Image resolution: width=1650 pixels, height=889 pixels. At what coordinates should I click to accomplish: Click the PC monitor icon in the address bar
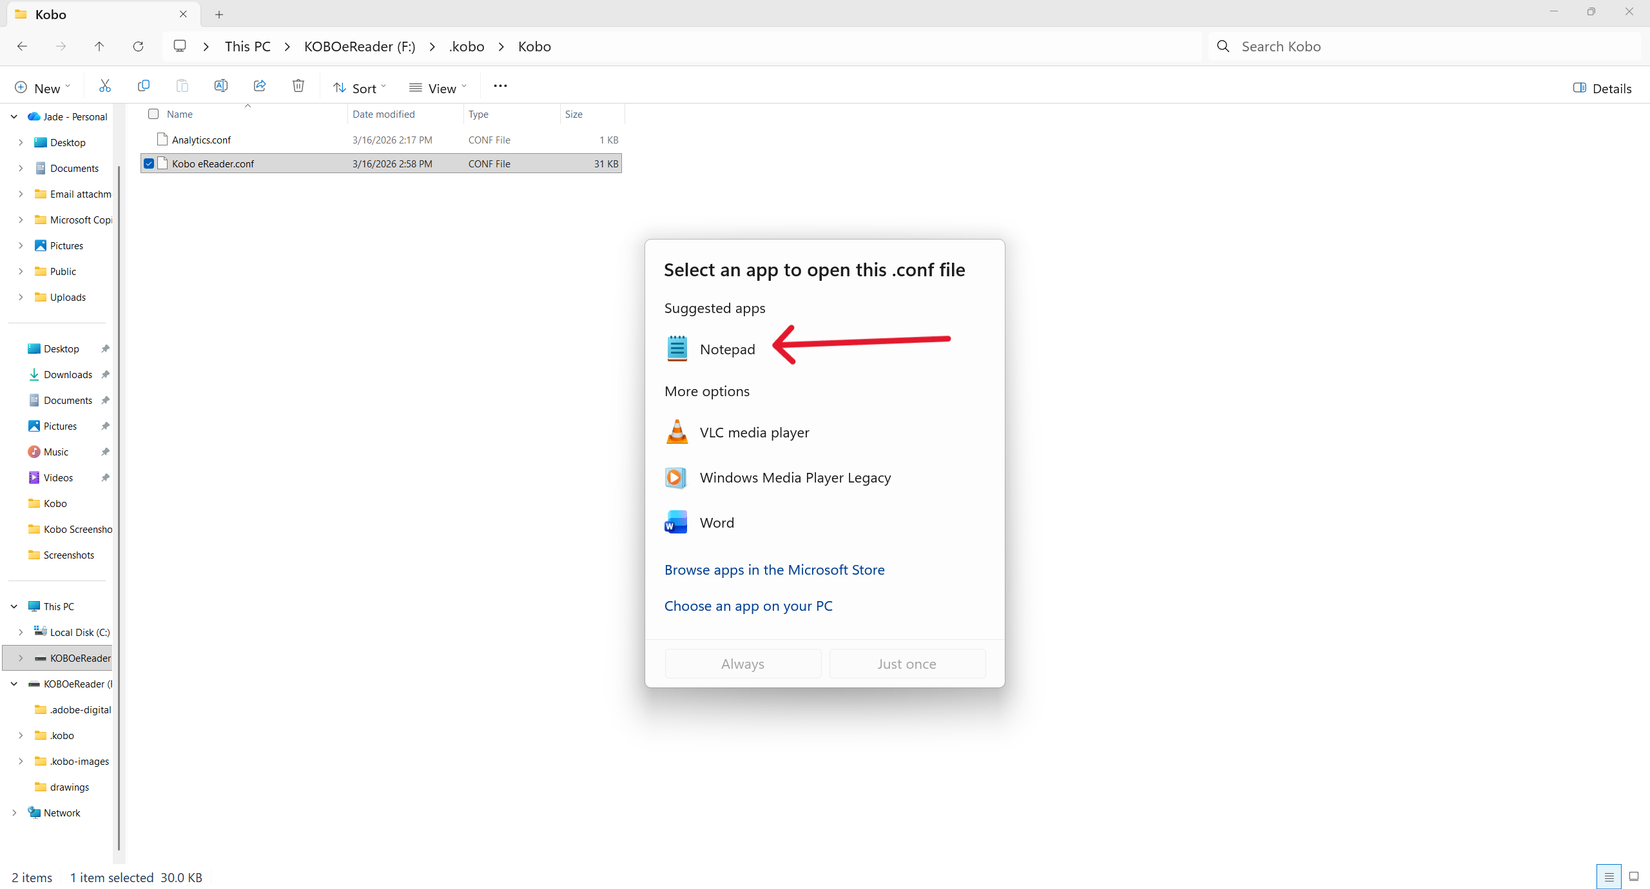[x=180, y=46]
